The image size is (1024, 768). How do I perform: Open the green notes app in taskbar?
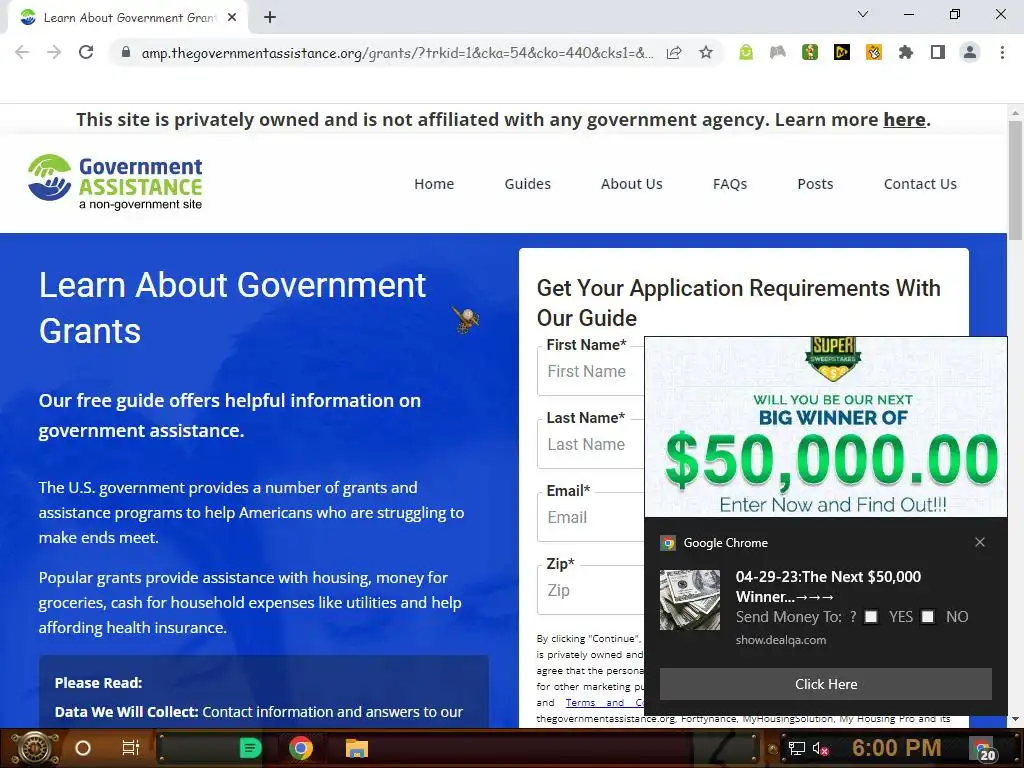click(x=250, y=748)
